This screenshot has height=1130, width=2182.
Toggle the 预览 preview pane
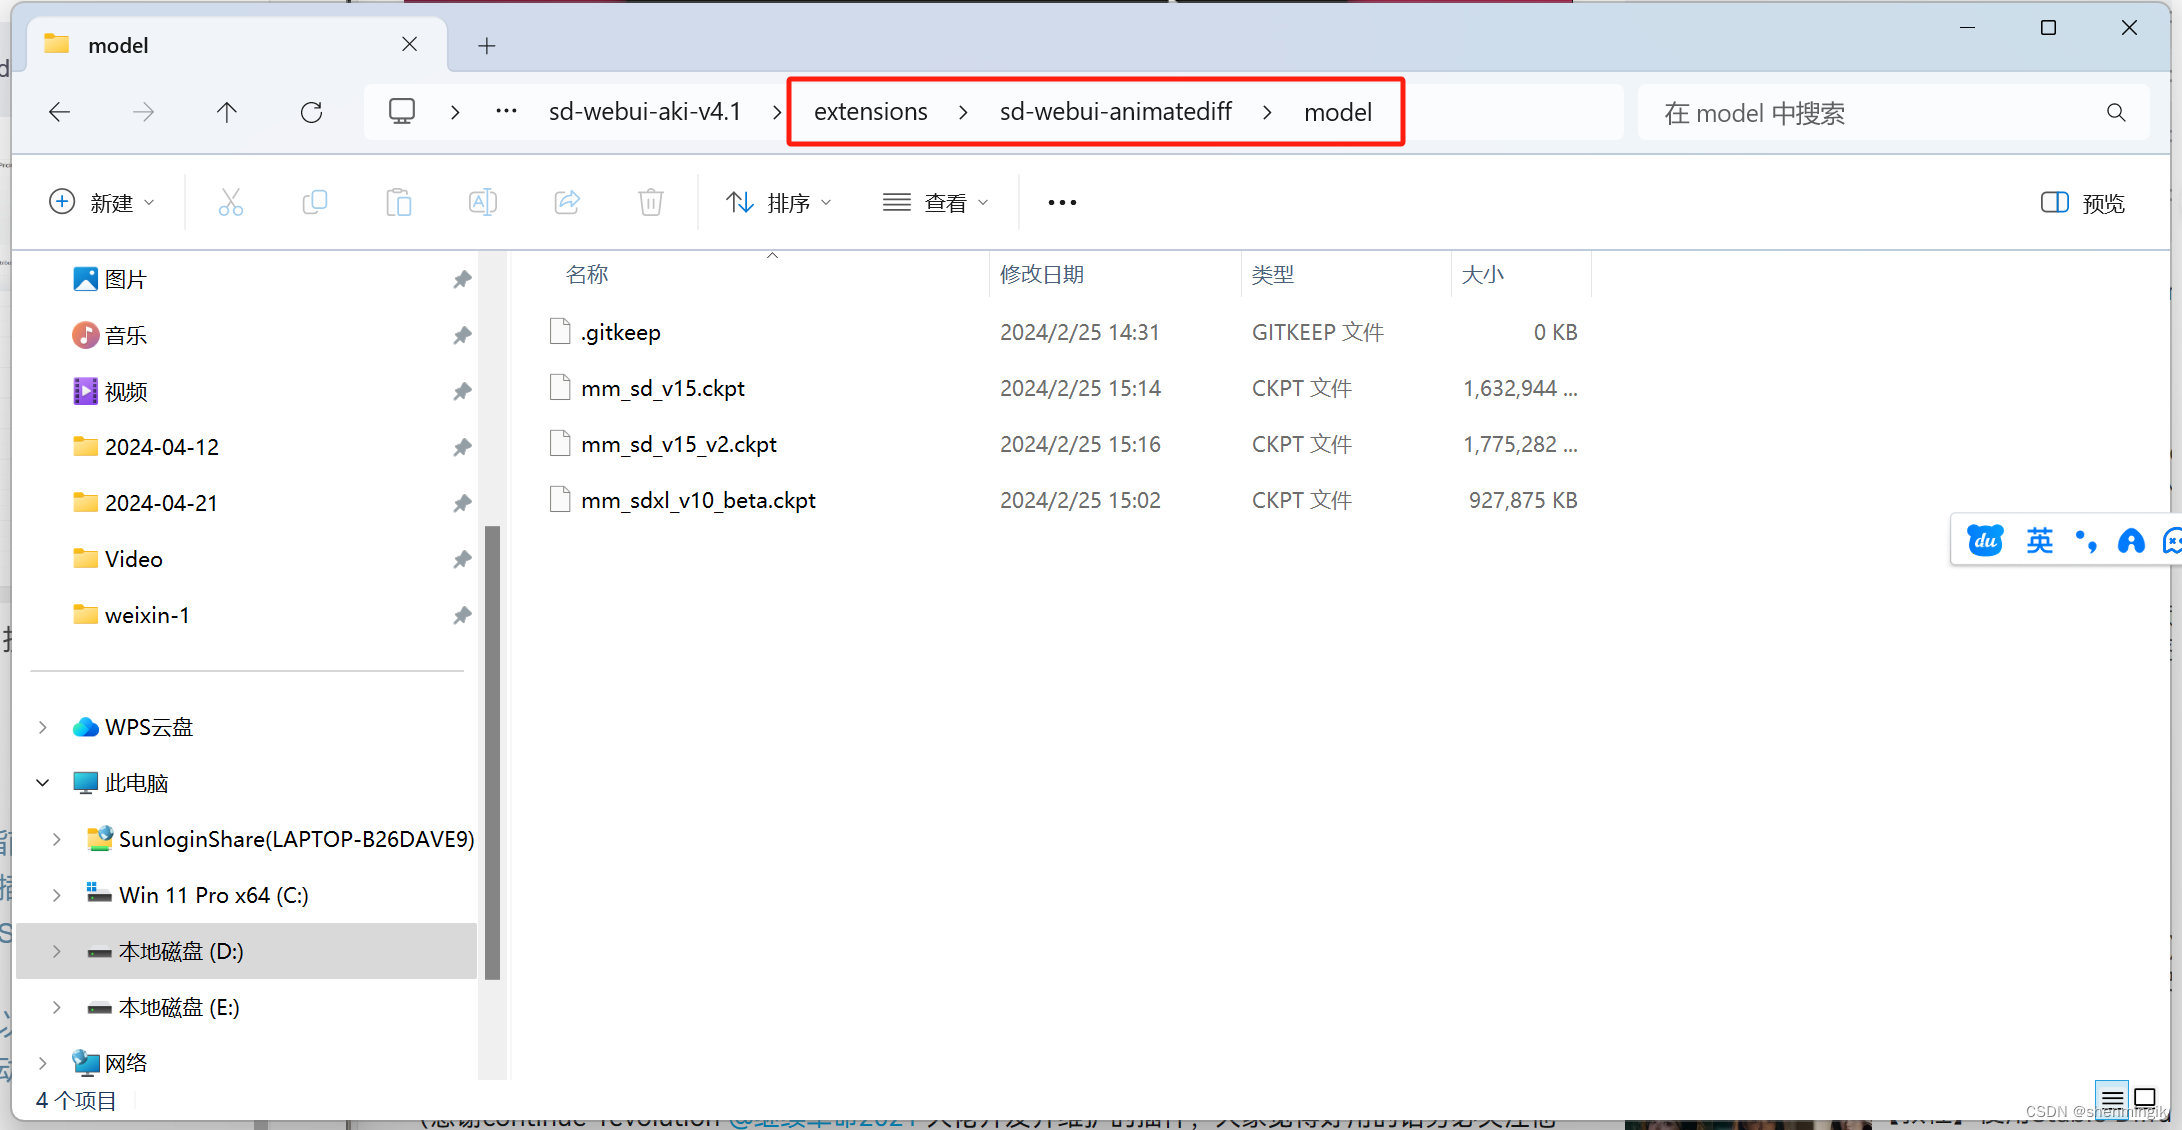[x=2083, y=203]
